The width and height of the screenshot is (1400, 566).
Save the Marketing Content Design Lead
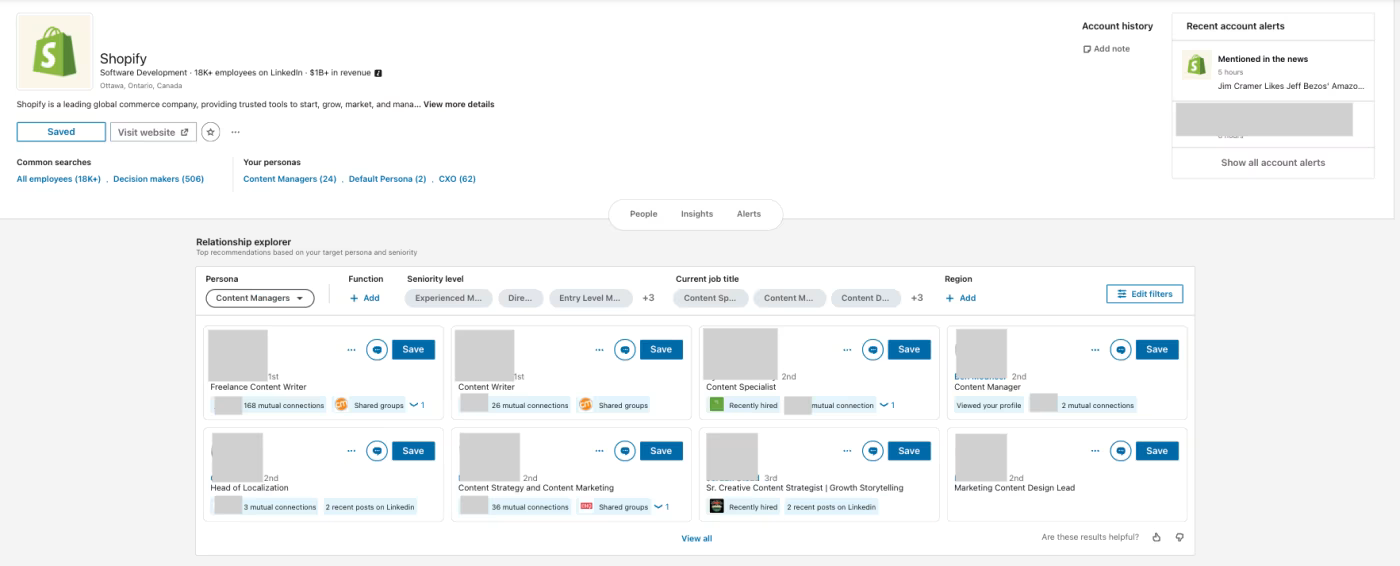[1157, 451]
